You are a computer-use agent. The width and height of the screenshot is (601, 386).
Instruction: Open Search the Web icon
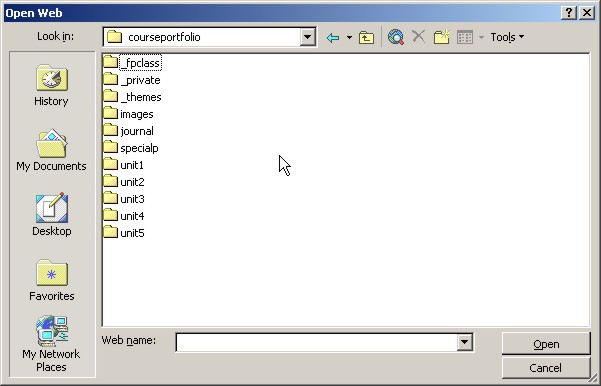395,37
